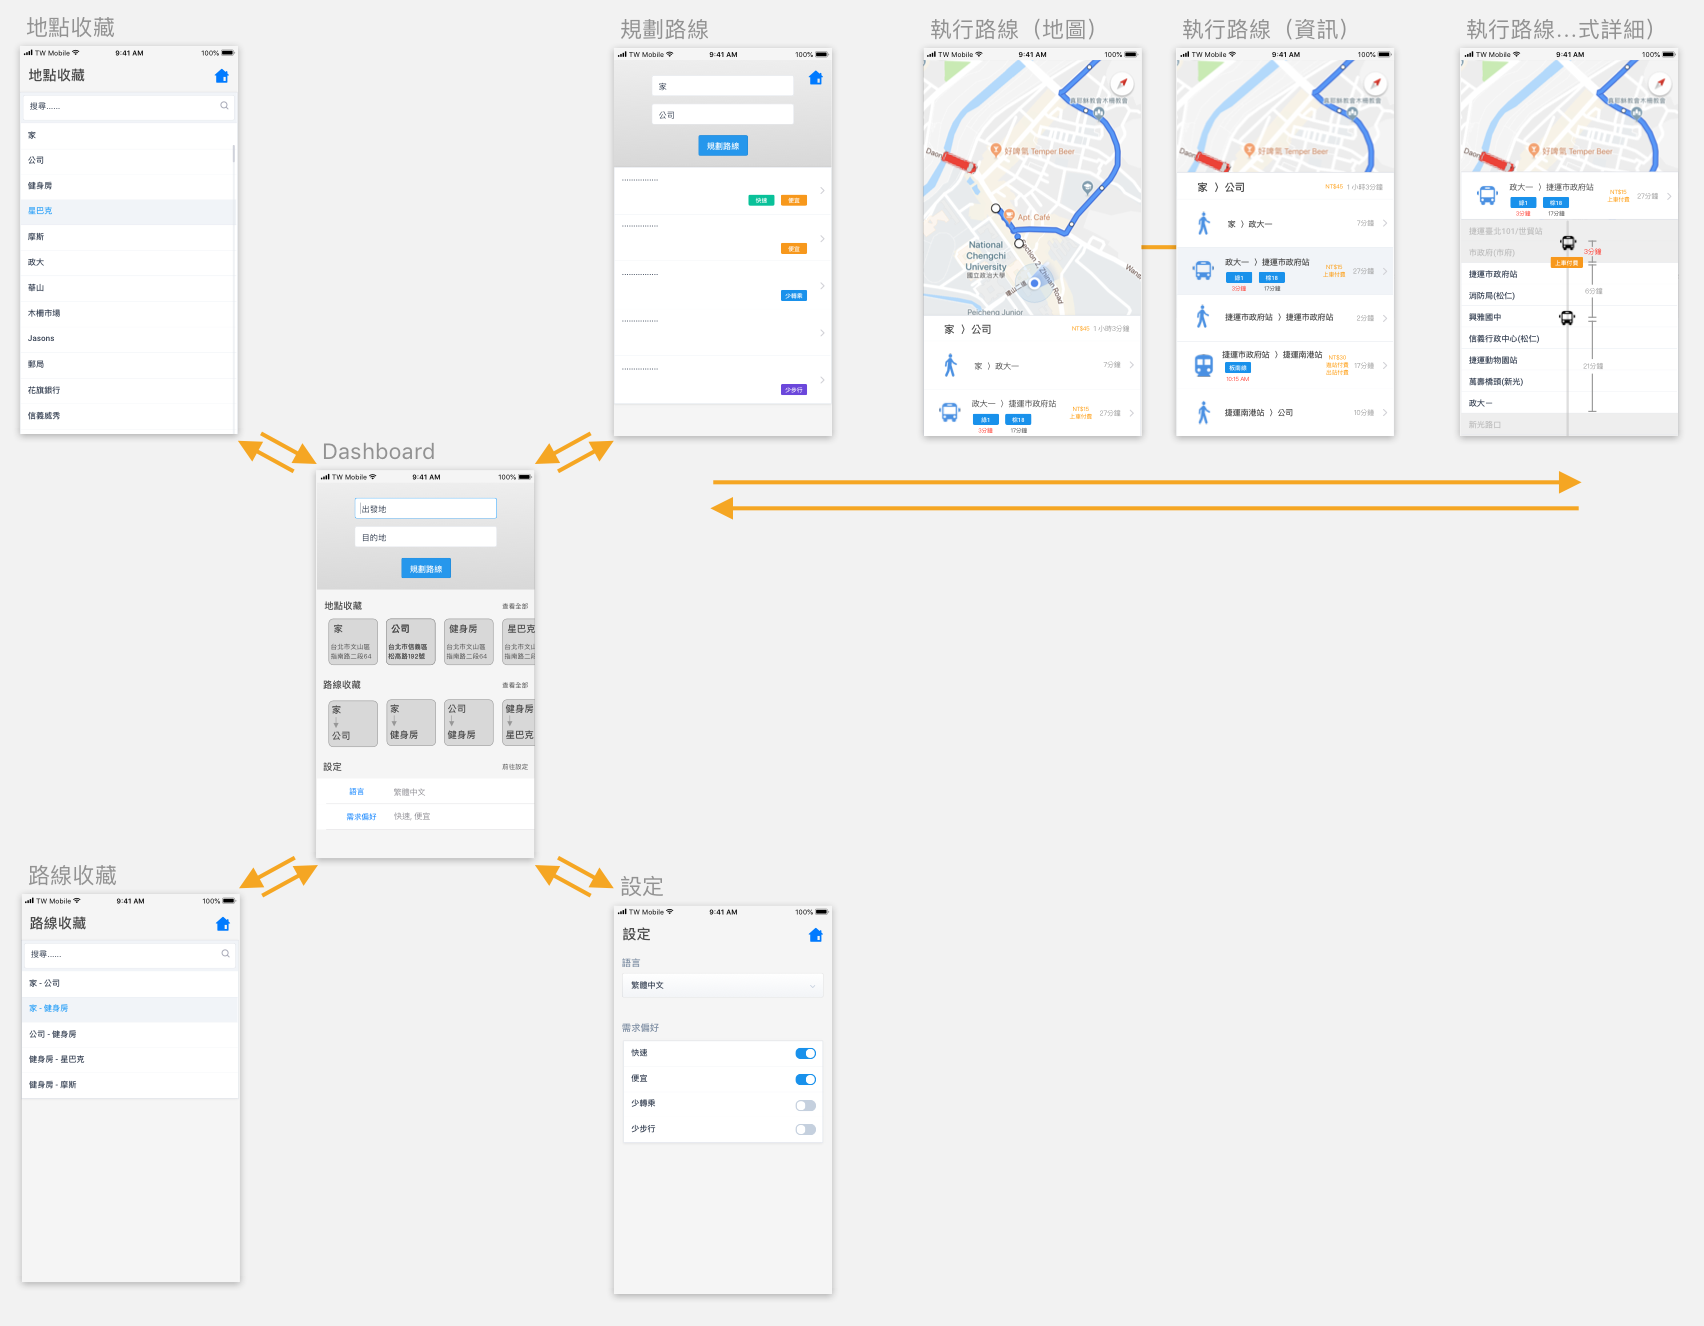This screenshot has height=1326, width=1704.
Task: Expand 政大一 bus step chevron on 資訊 screen
Action: (x=1385, y=271)
